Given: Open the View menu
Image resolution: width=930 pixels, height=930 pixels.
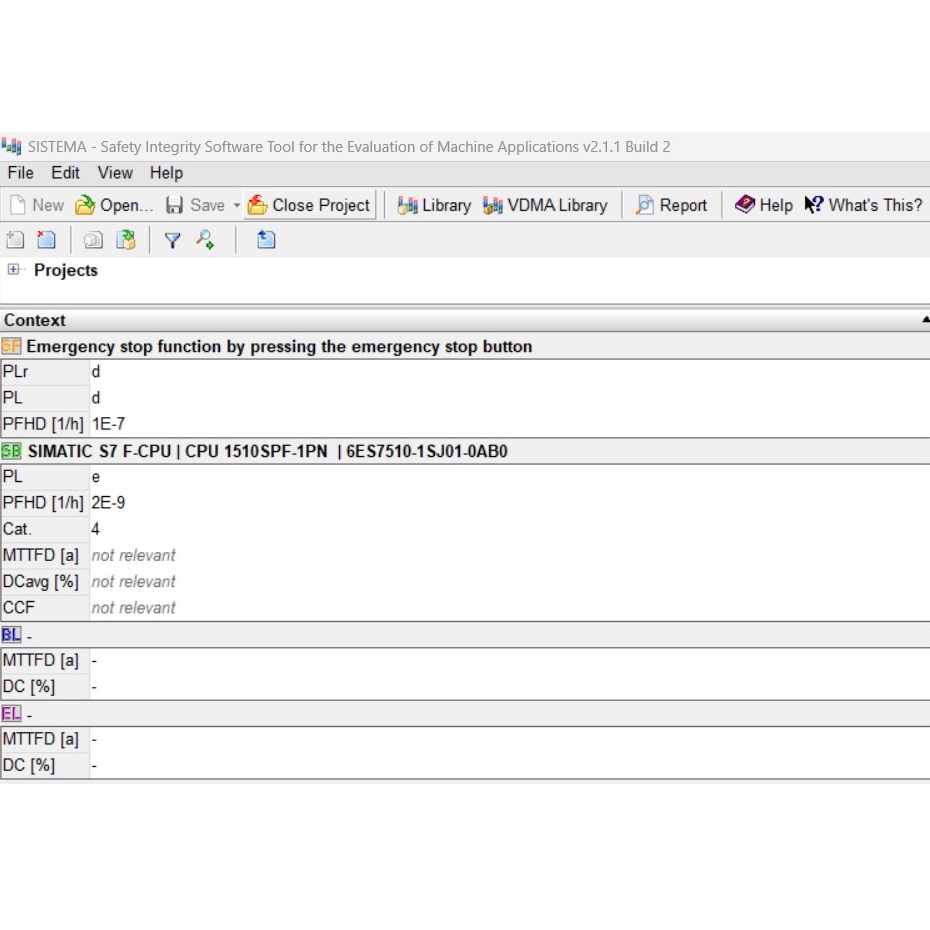Looking at the screenshot, I should [x=115, y=173].
